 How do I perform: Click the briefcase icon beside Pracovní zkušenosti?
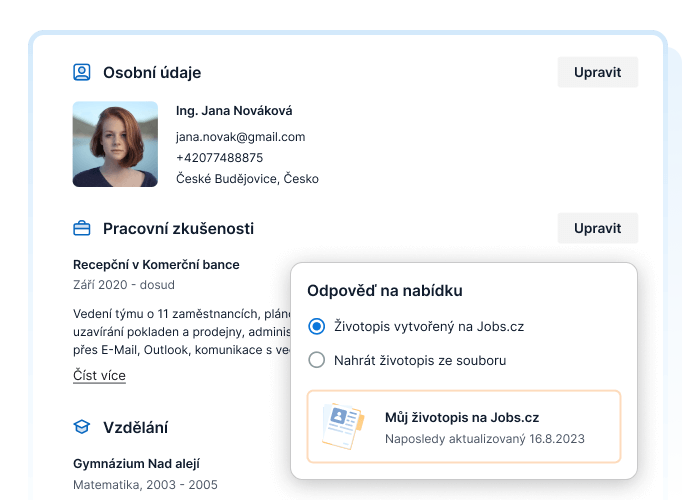82,228
